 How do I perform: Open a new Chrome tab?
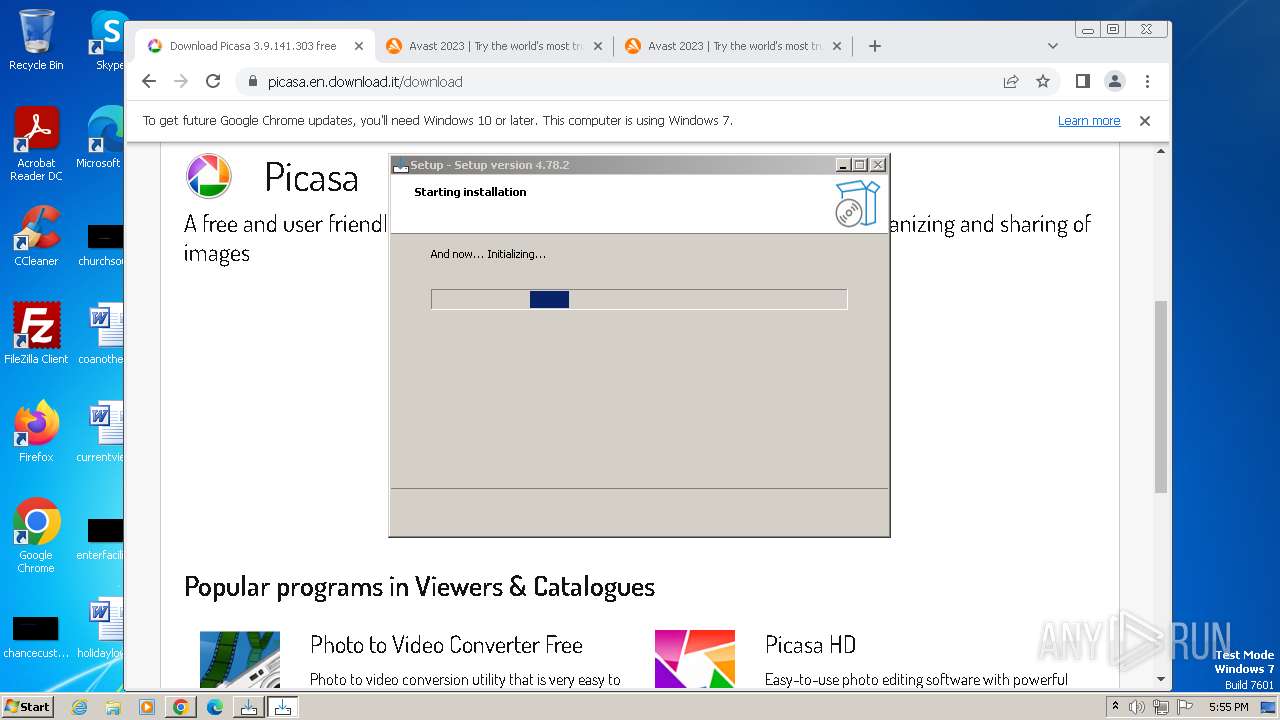tap(875, 46)
